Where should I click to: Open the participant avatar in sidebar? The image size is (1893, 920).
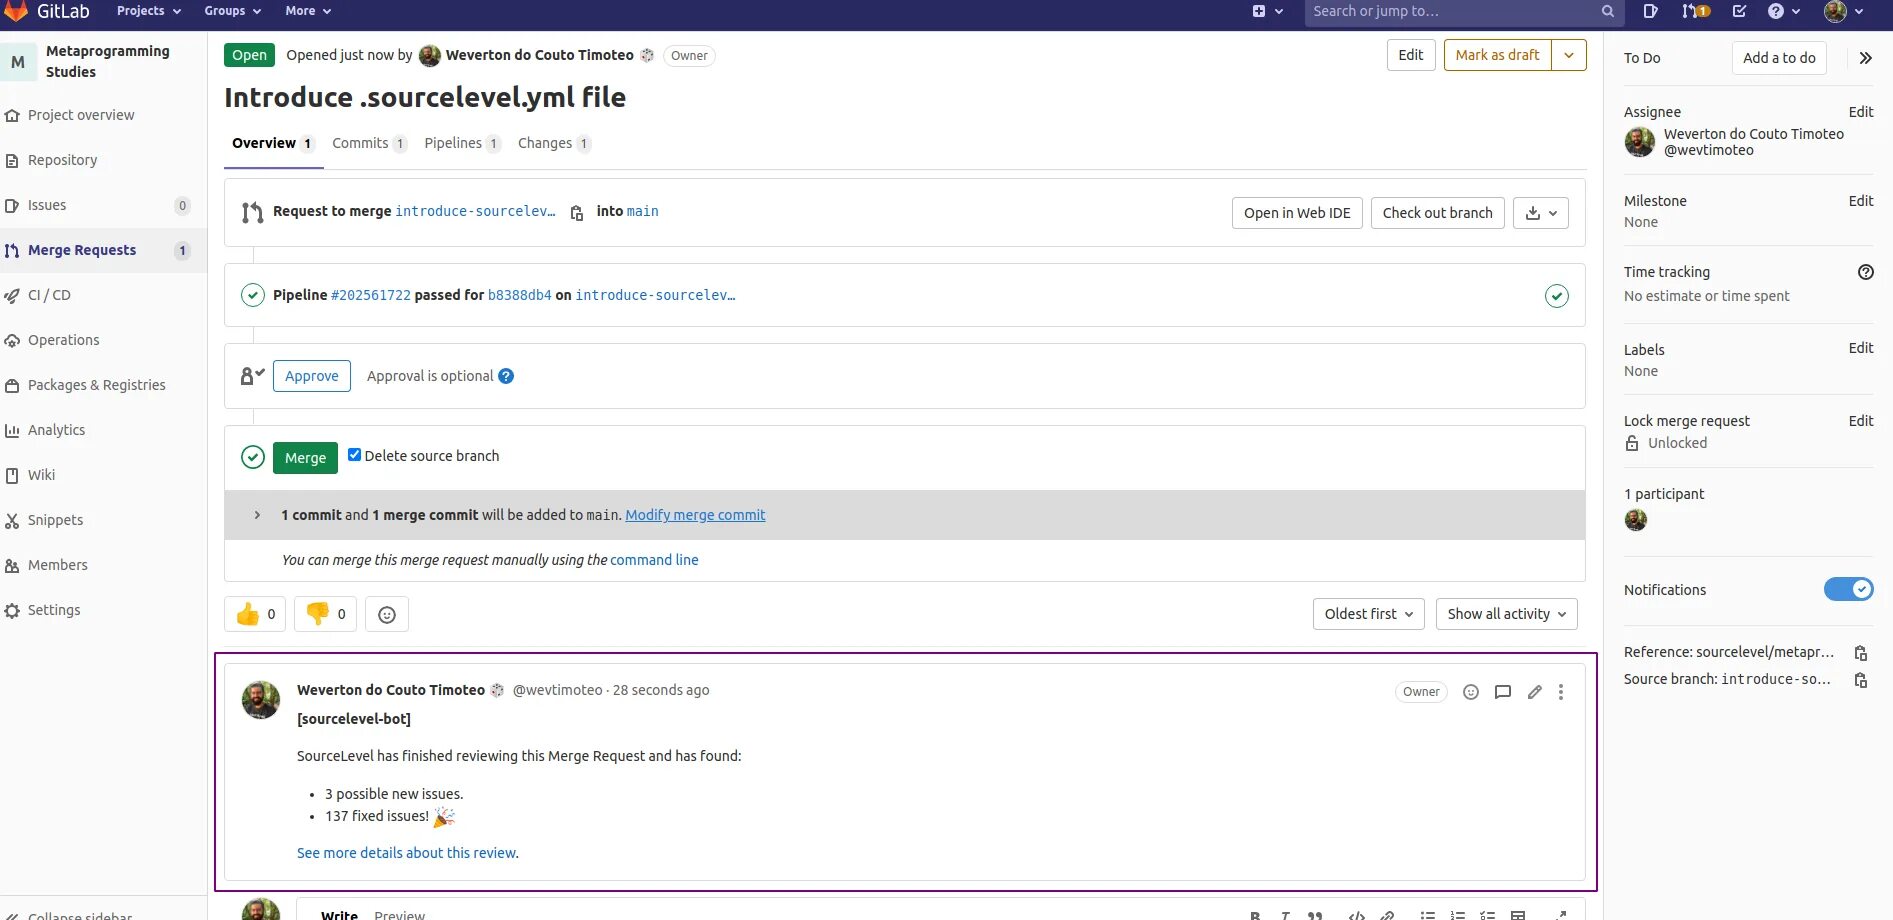tap(1636, 520)
